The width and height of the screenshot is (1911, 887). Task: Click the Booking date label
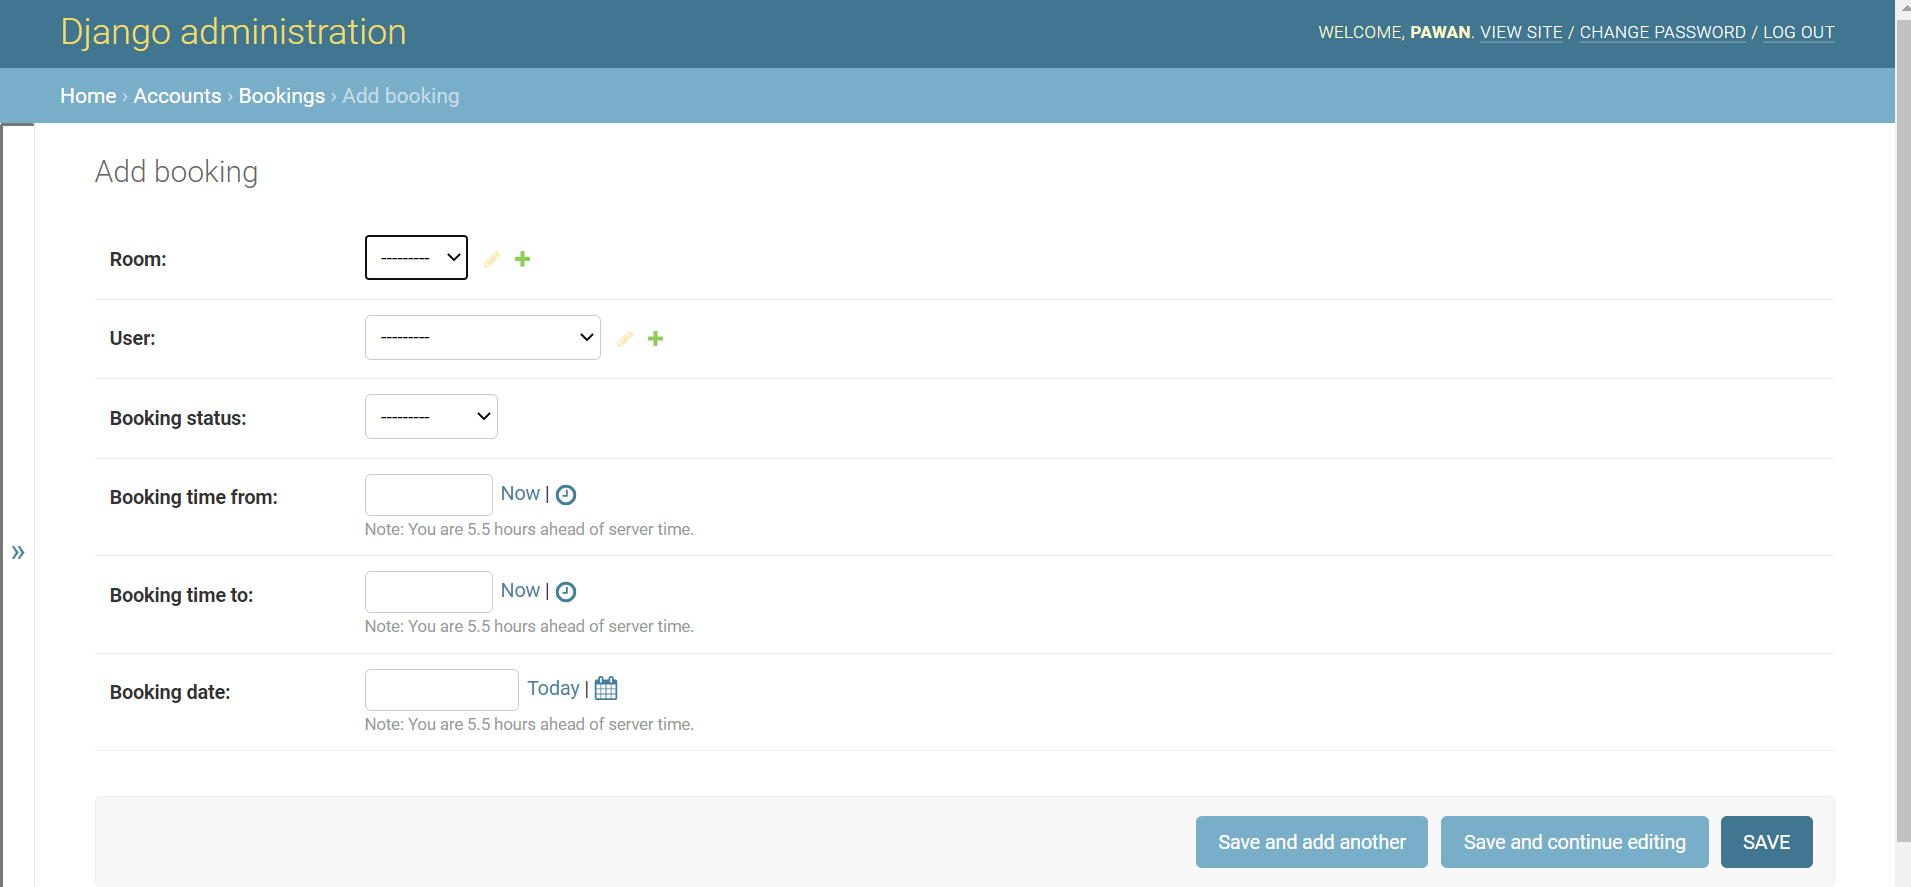pos(170,692)
